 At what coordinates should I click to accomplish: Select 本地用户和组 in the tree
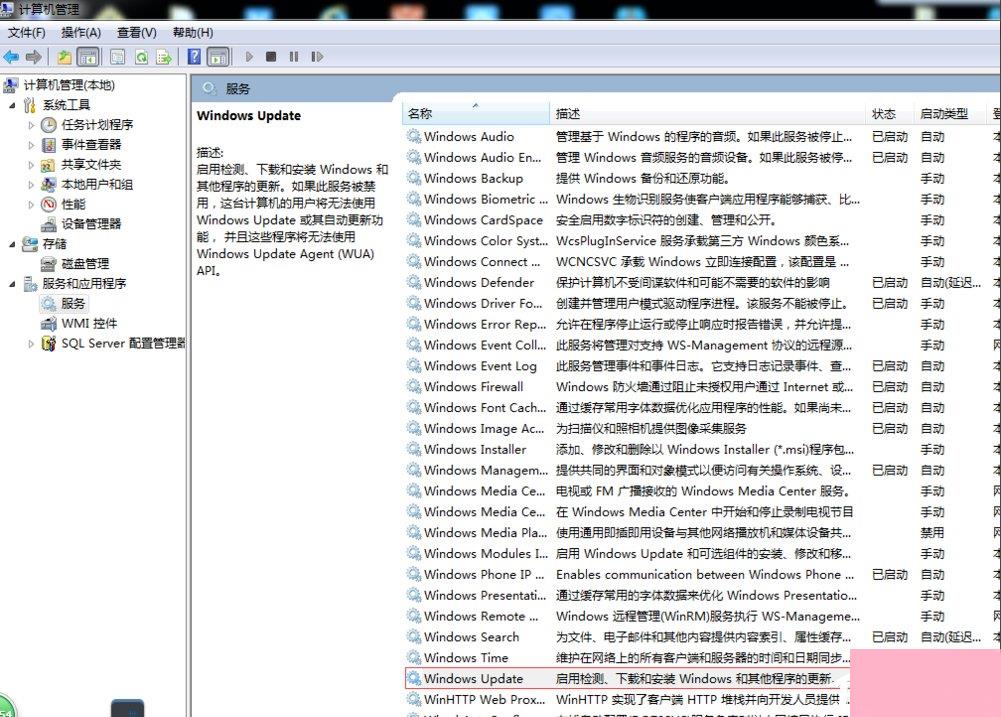tap(97, 185)
